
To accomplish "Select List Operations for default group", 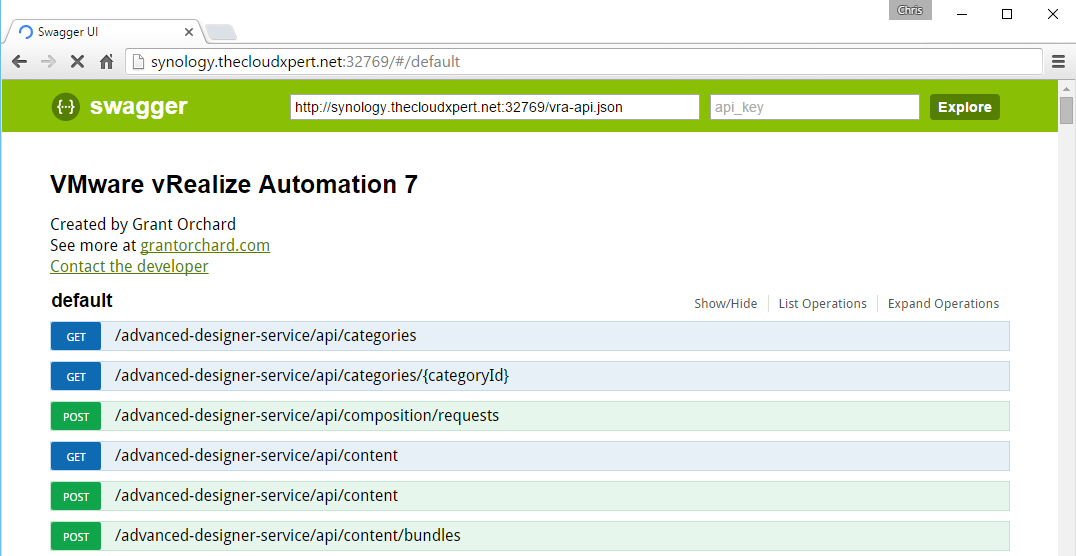I will pos(822,304).
